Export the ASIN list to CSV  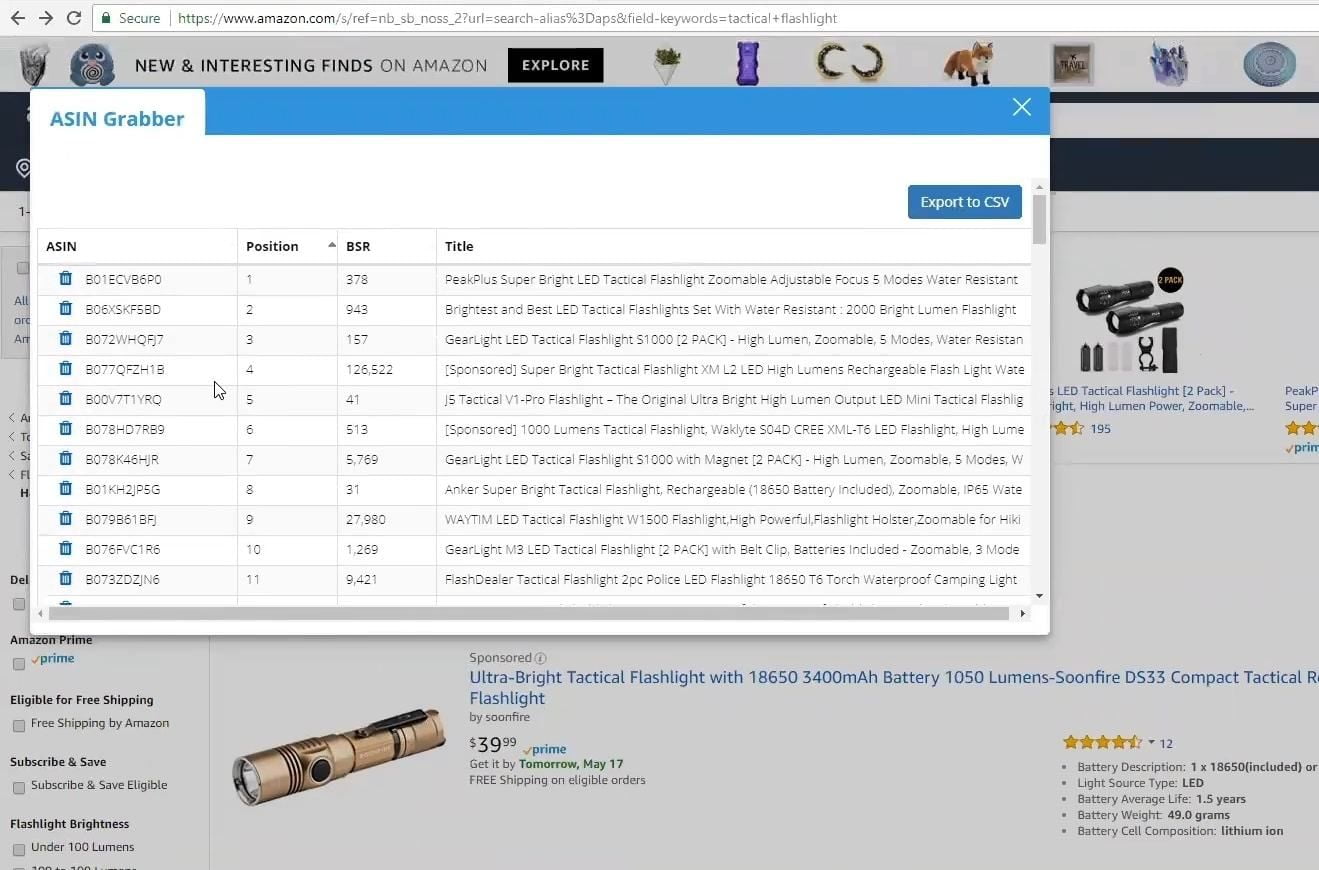[x=964, y=202]
